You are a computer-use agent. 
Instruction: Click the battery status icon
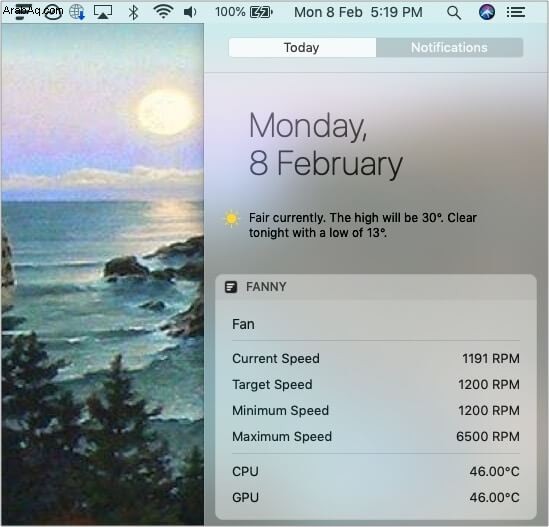261,12
